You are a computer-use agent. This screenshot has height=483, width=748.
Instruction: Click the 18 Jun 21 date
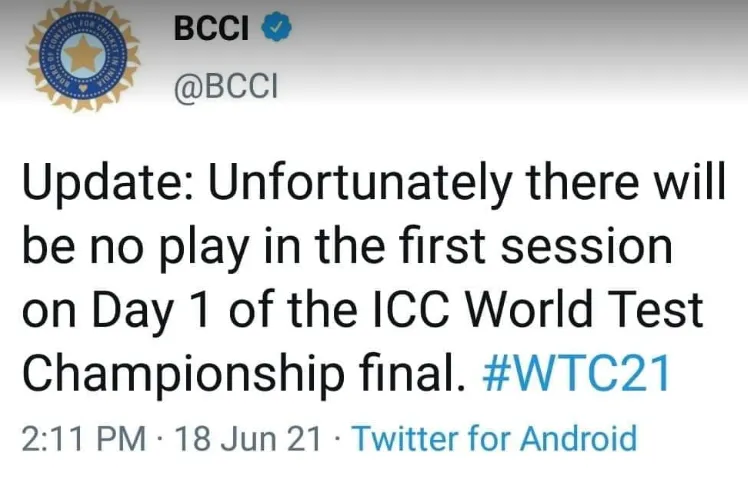coord(248,438)
